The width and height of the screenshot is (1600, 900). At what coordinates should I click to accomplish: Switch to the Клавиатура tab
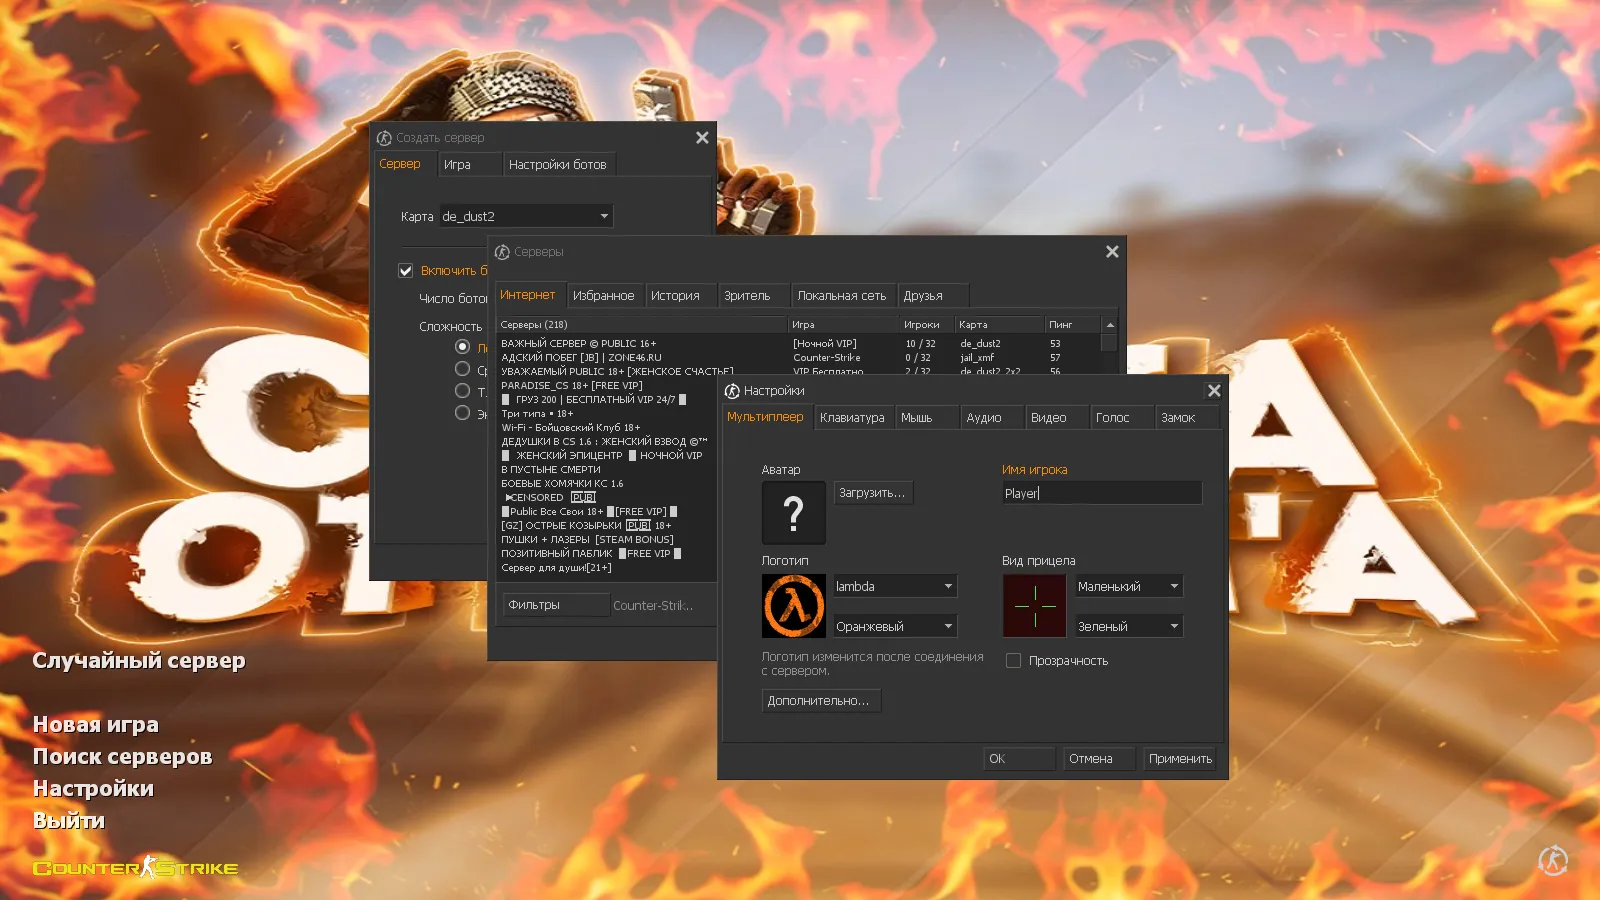pyautogui.click(x=852, y=418)
